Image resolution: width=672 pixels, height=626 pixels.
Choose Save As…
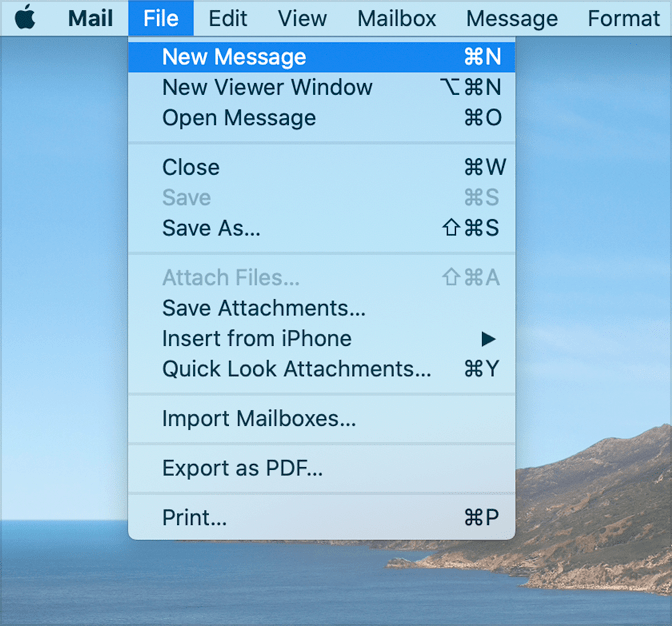321,228
